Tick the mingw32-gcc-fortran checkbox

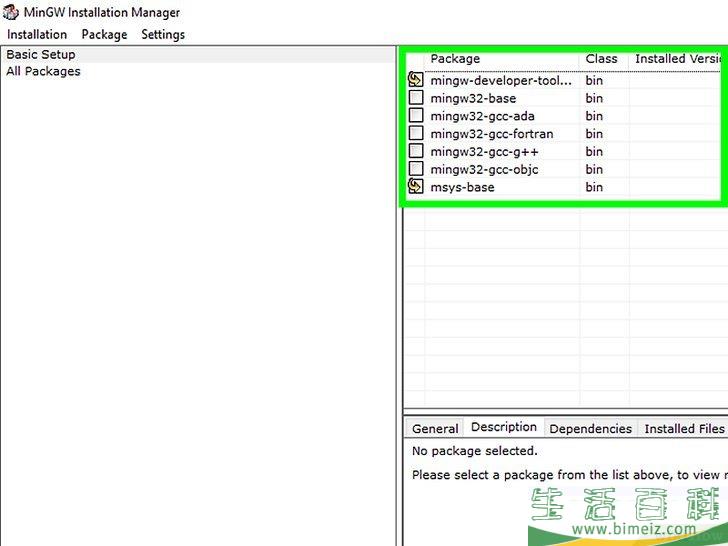tap(416, 133)
